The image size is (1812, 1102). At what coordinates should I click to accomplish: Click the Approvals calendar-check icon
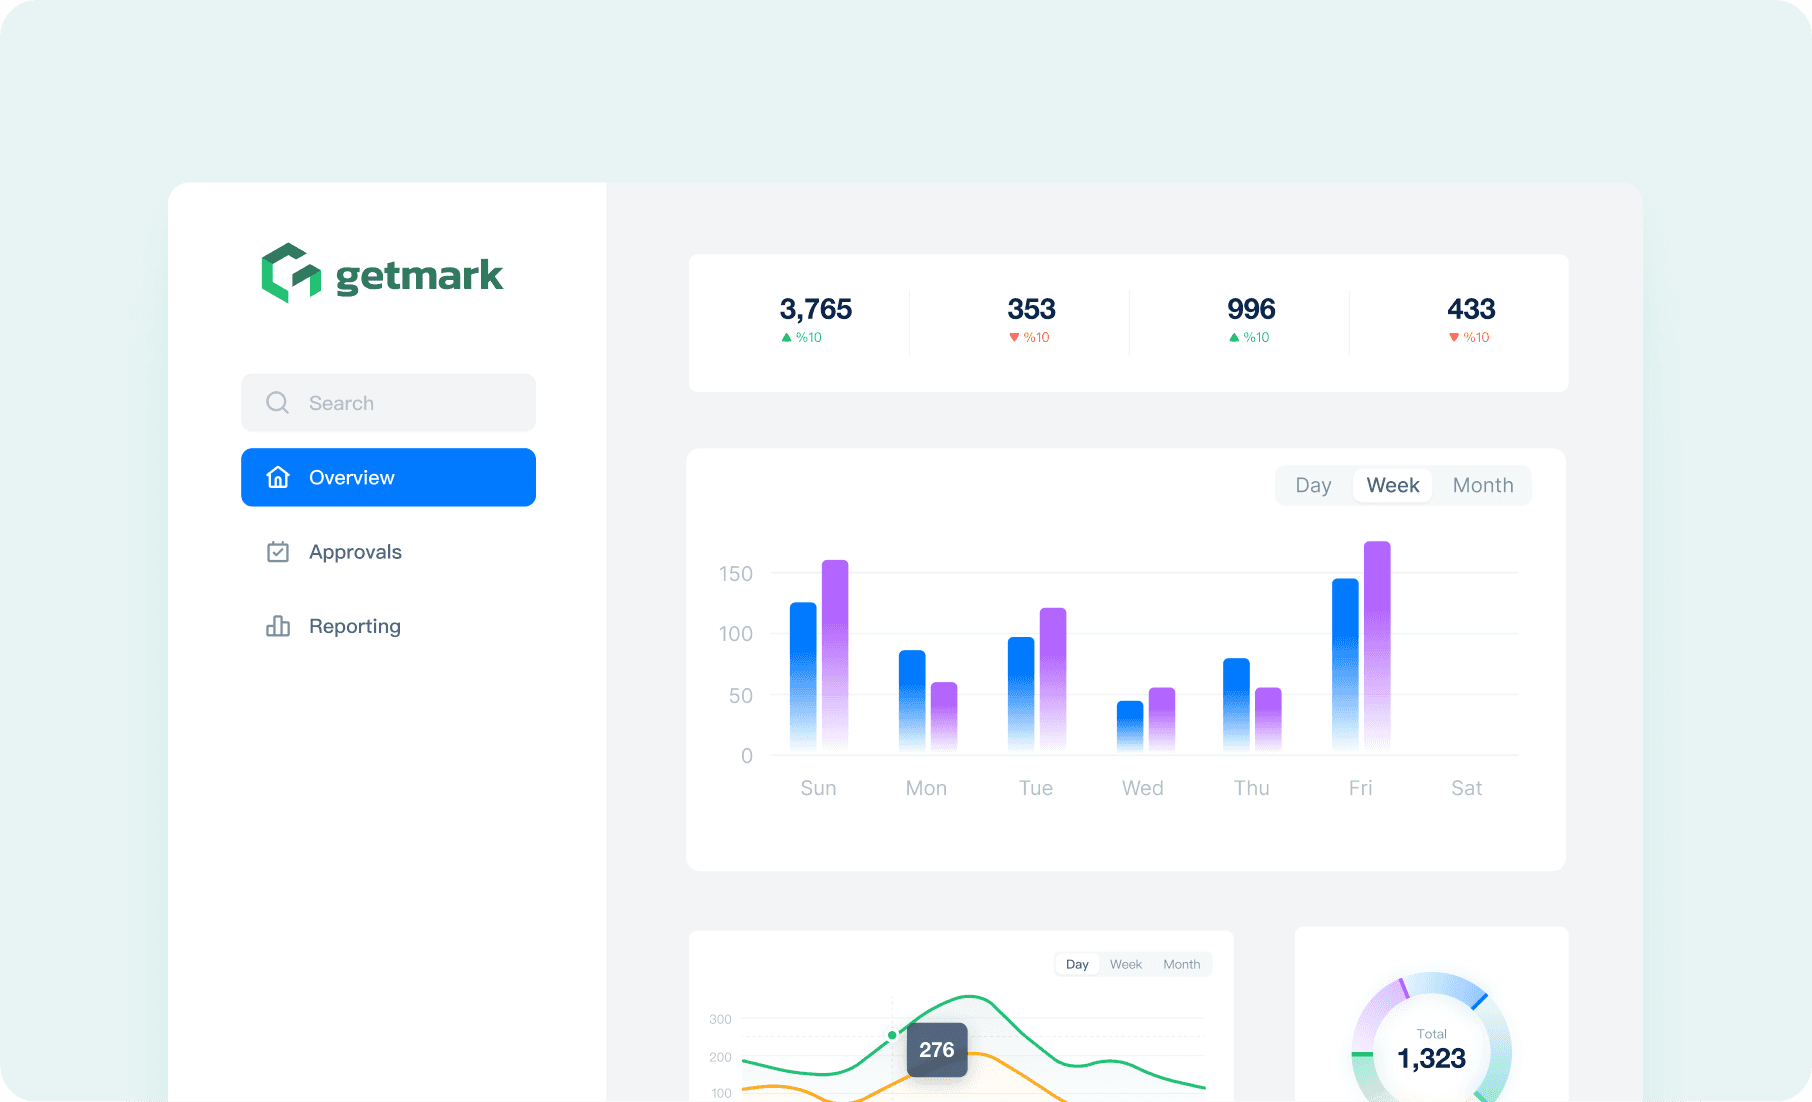278,552
